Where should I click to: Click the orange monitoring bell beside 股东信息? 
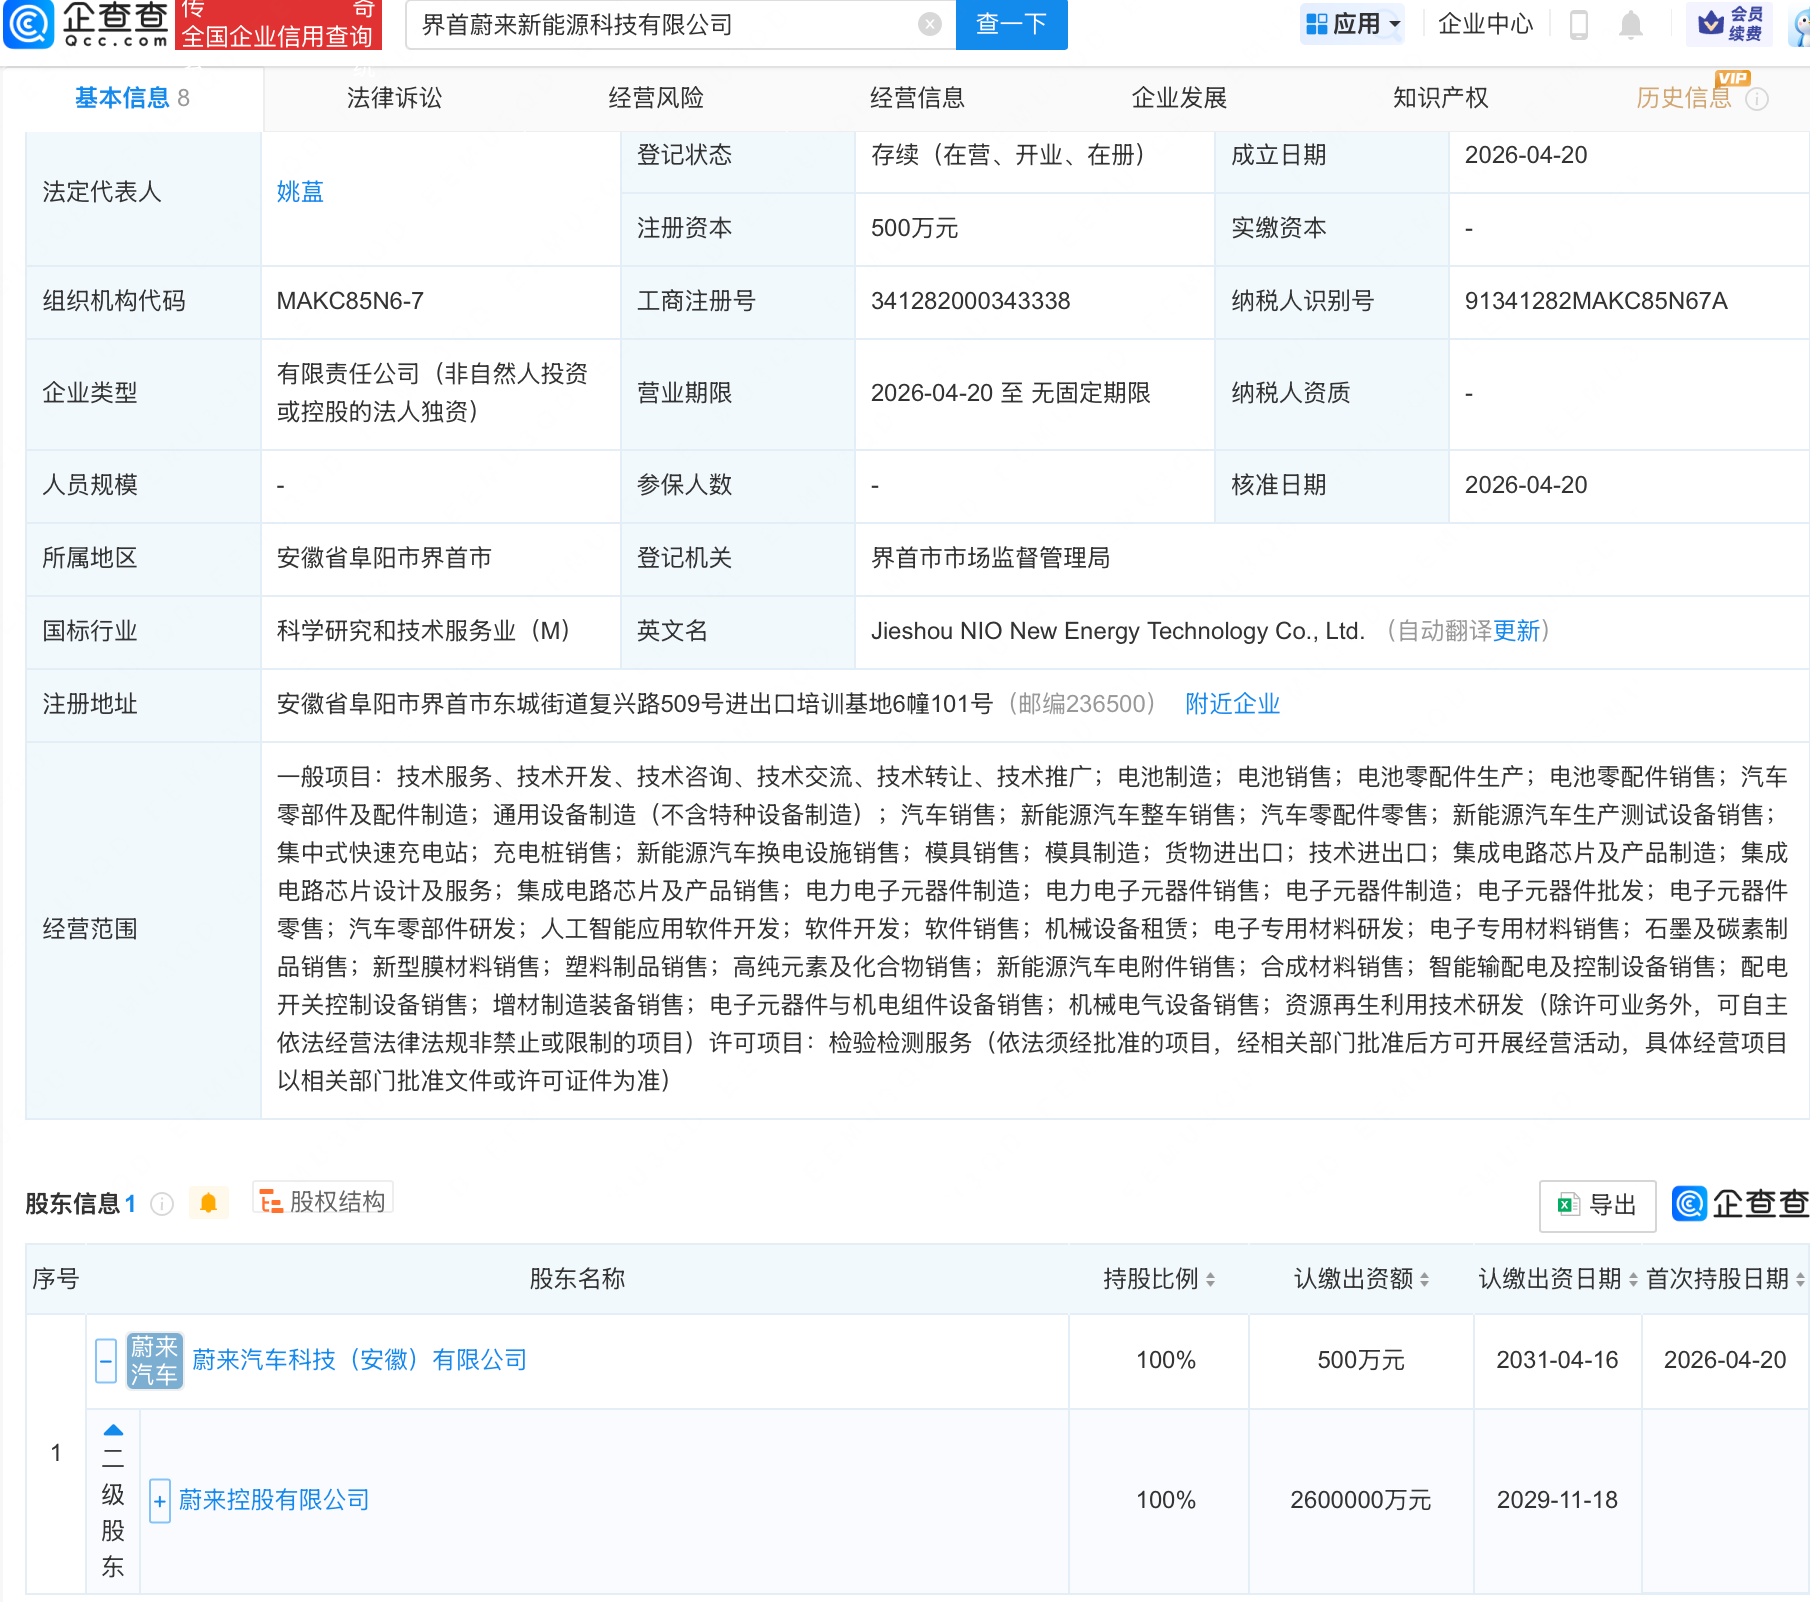209,1204
